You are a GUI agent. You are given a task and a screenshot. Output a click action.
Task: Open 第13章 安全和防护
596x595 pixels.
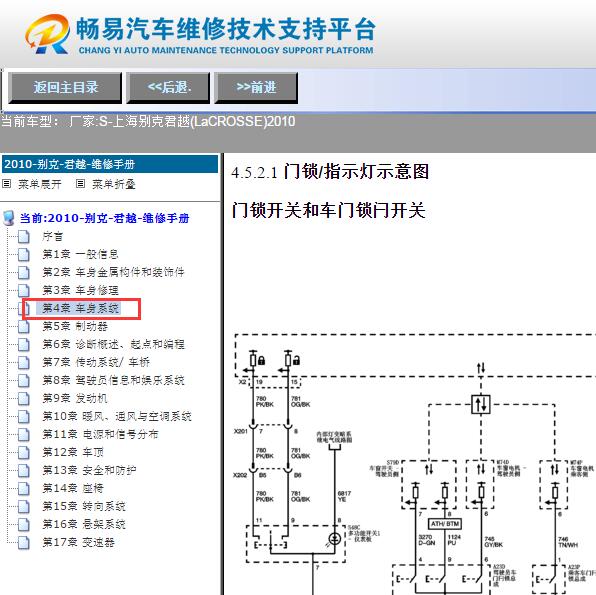click(x=89, y=470)
